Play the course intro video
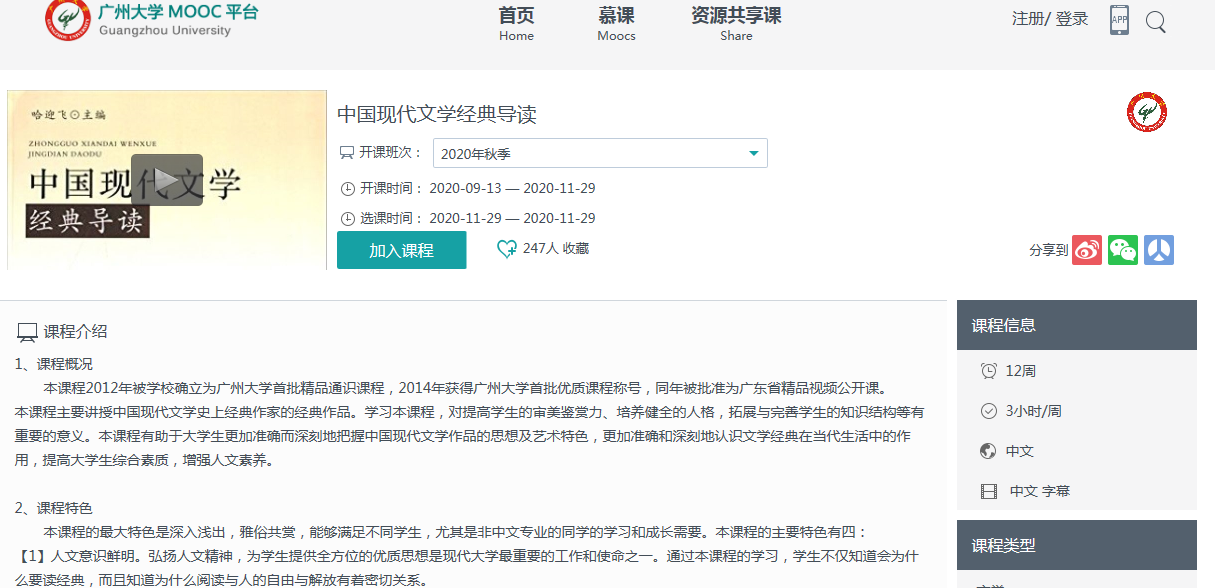The image size is (1215, 588). 167,180
